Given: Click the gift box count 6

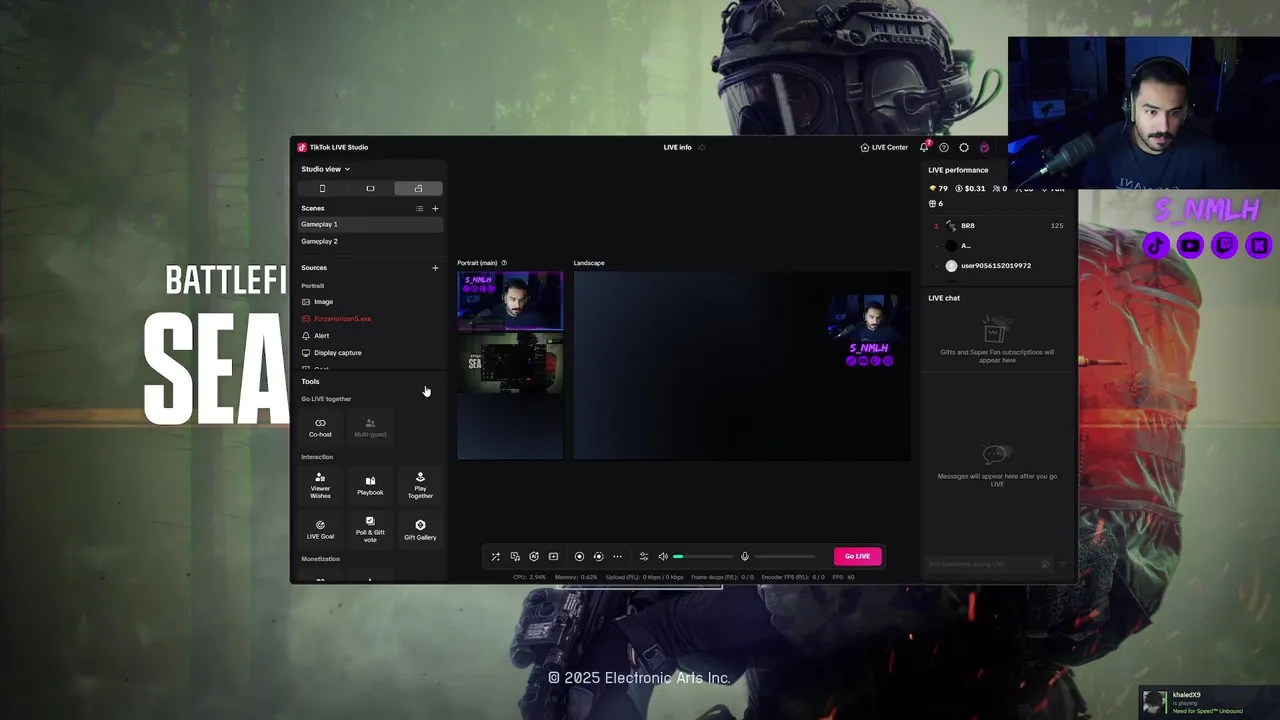Looking at the screenshot, I should coord(936,204).
